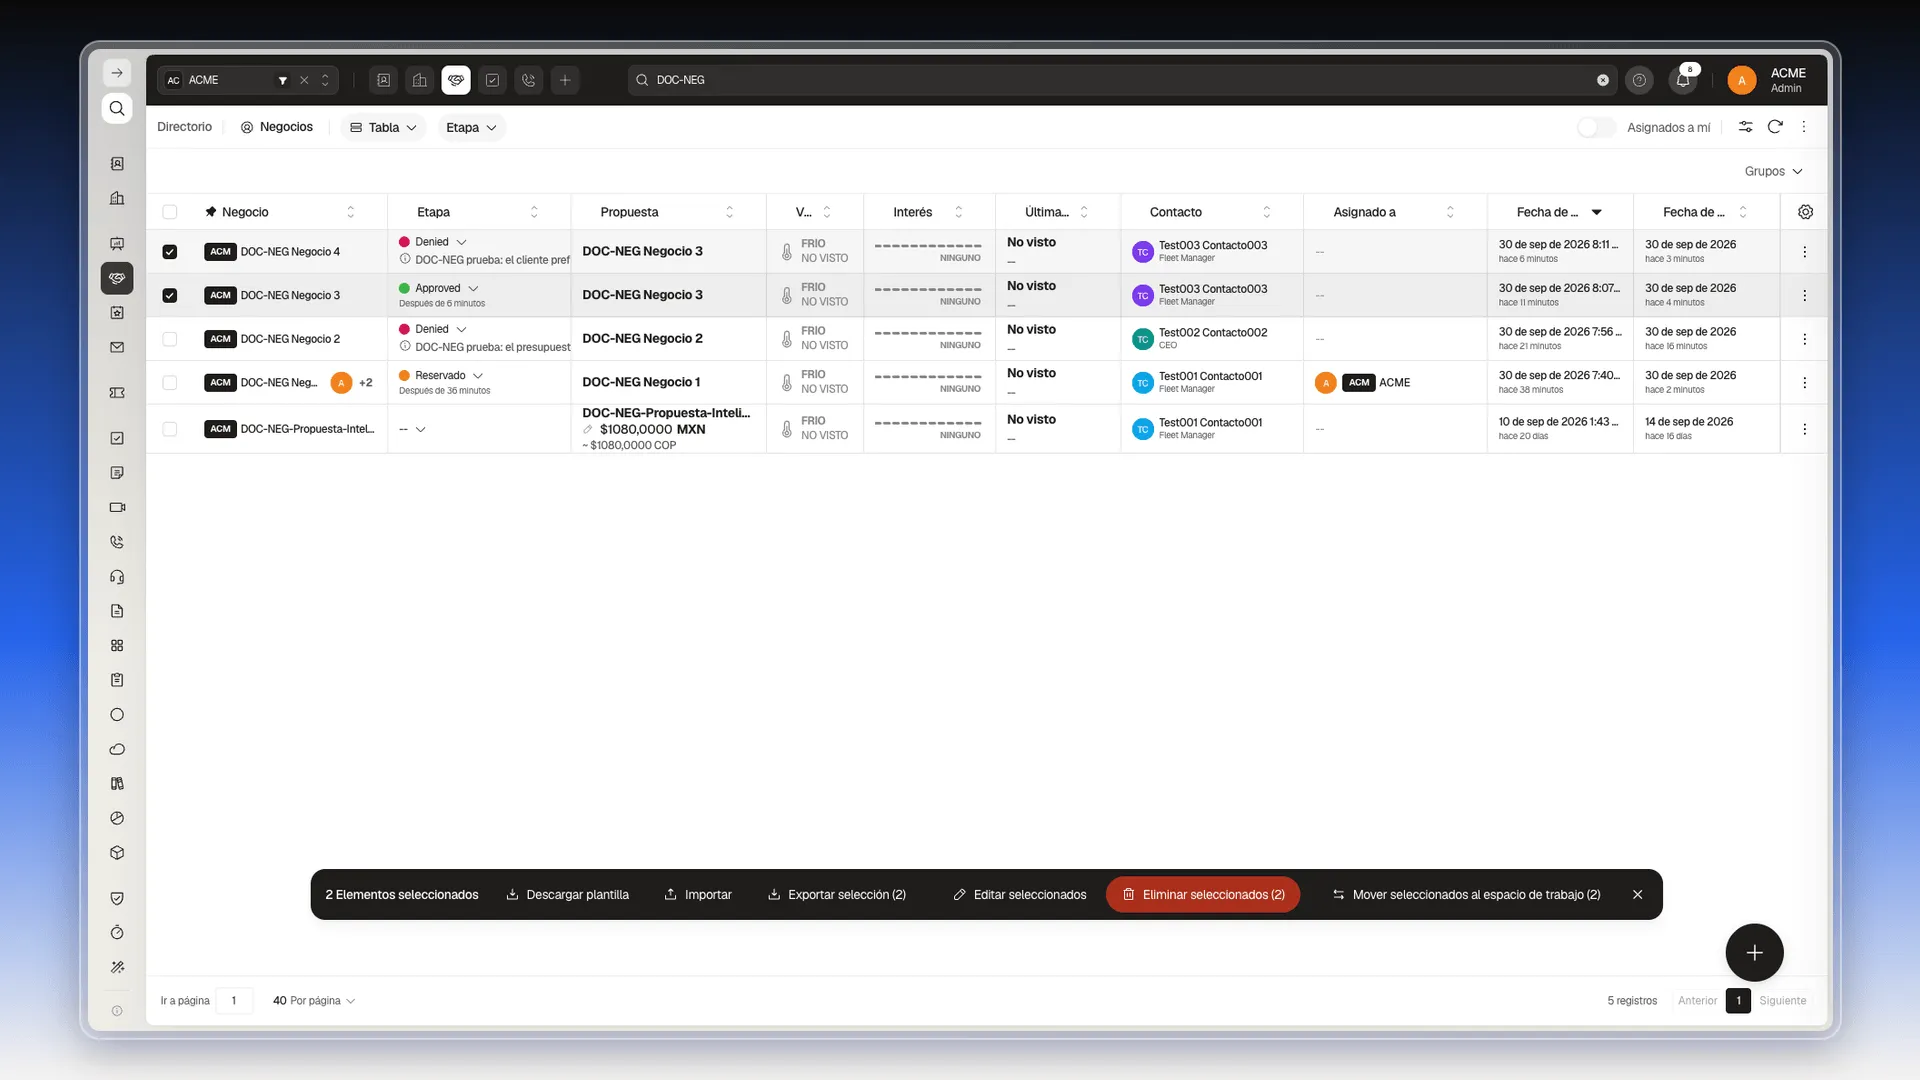Viewport: 1920px width, 1080px height.
Task: Click the Ir a página number field
Action: (234, 1000)
